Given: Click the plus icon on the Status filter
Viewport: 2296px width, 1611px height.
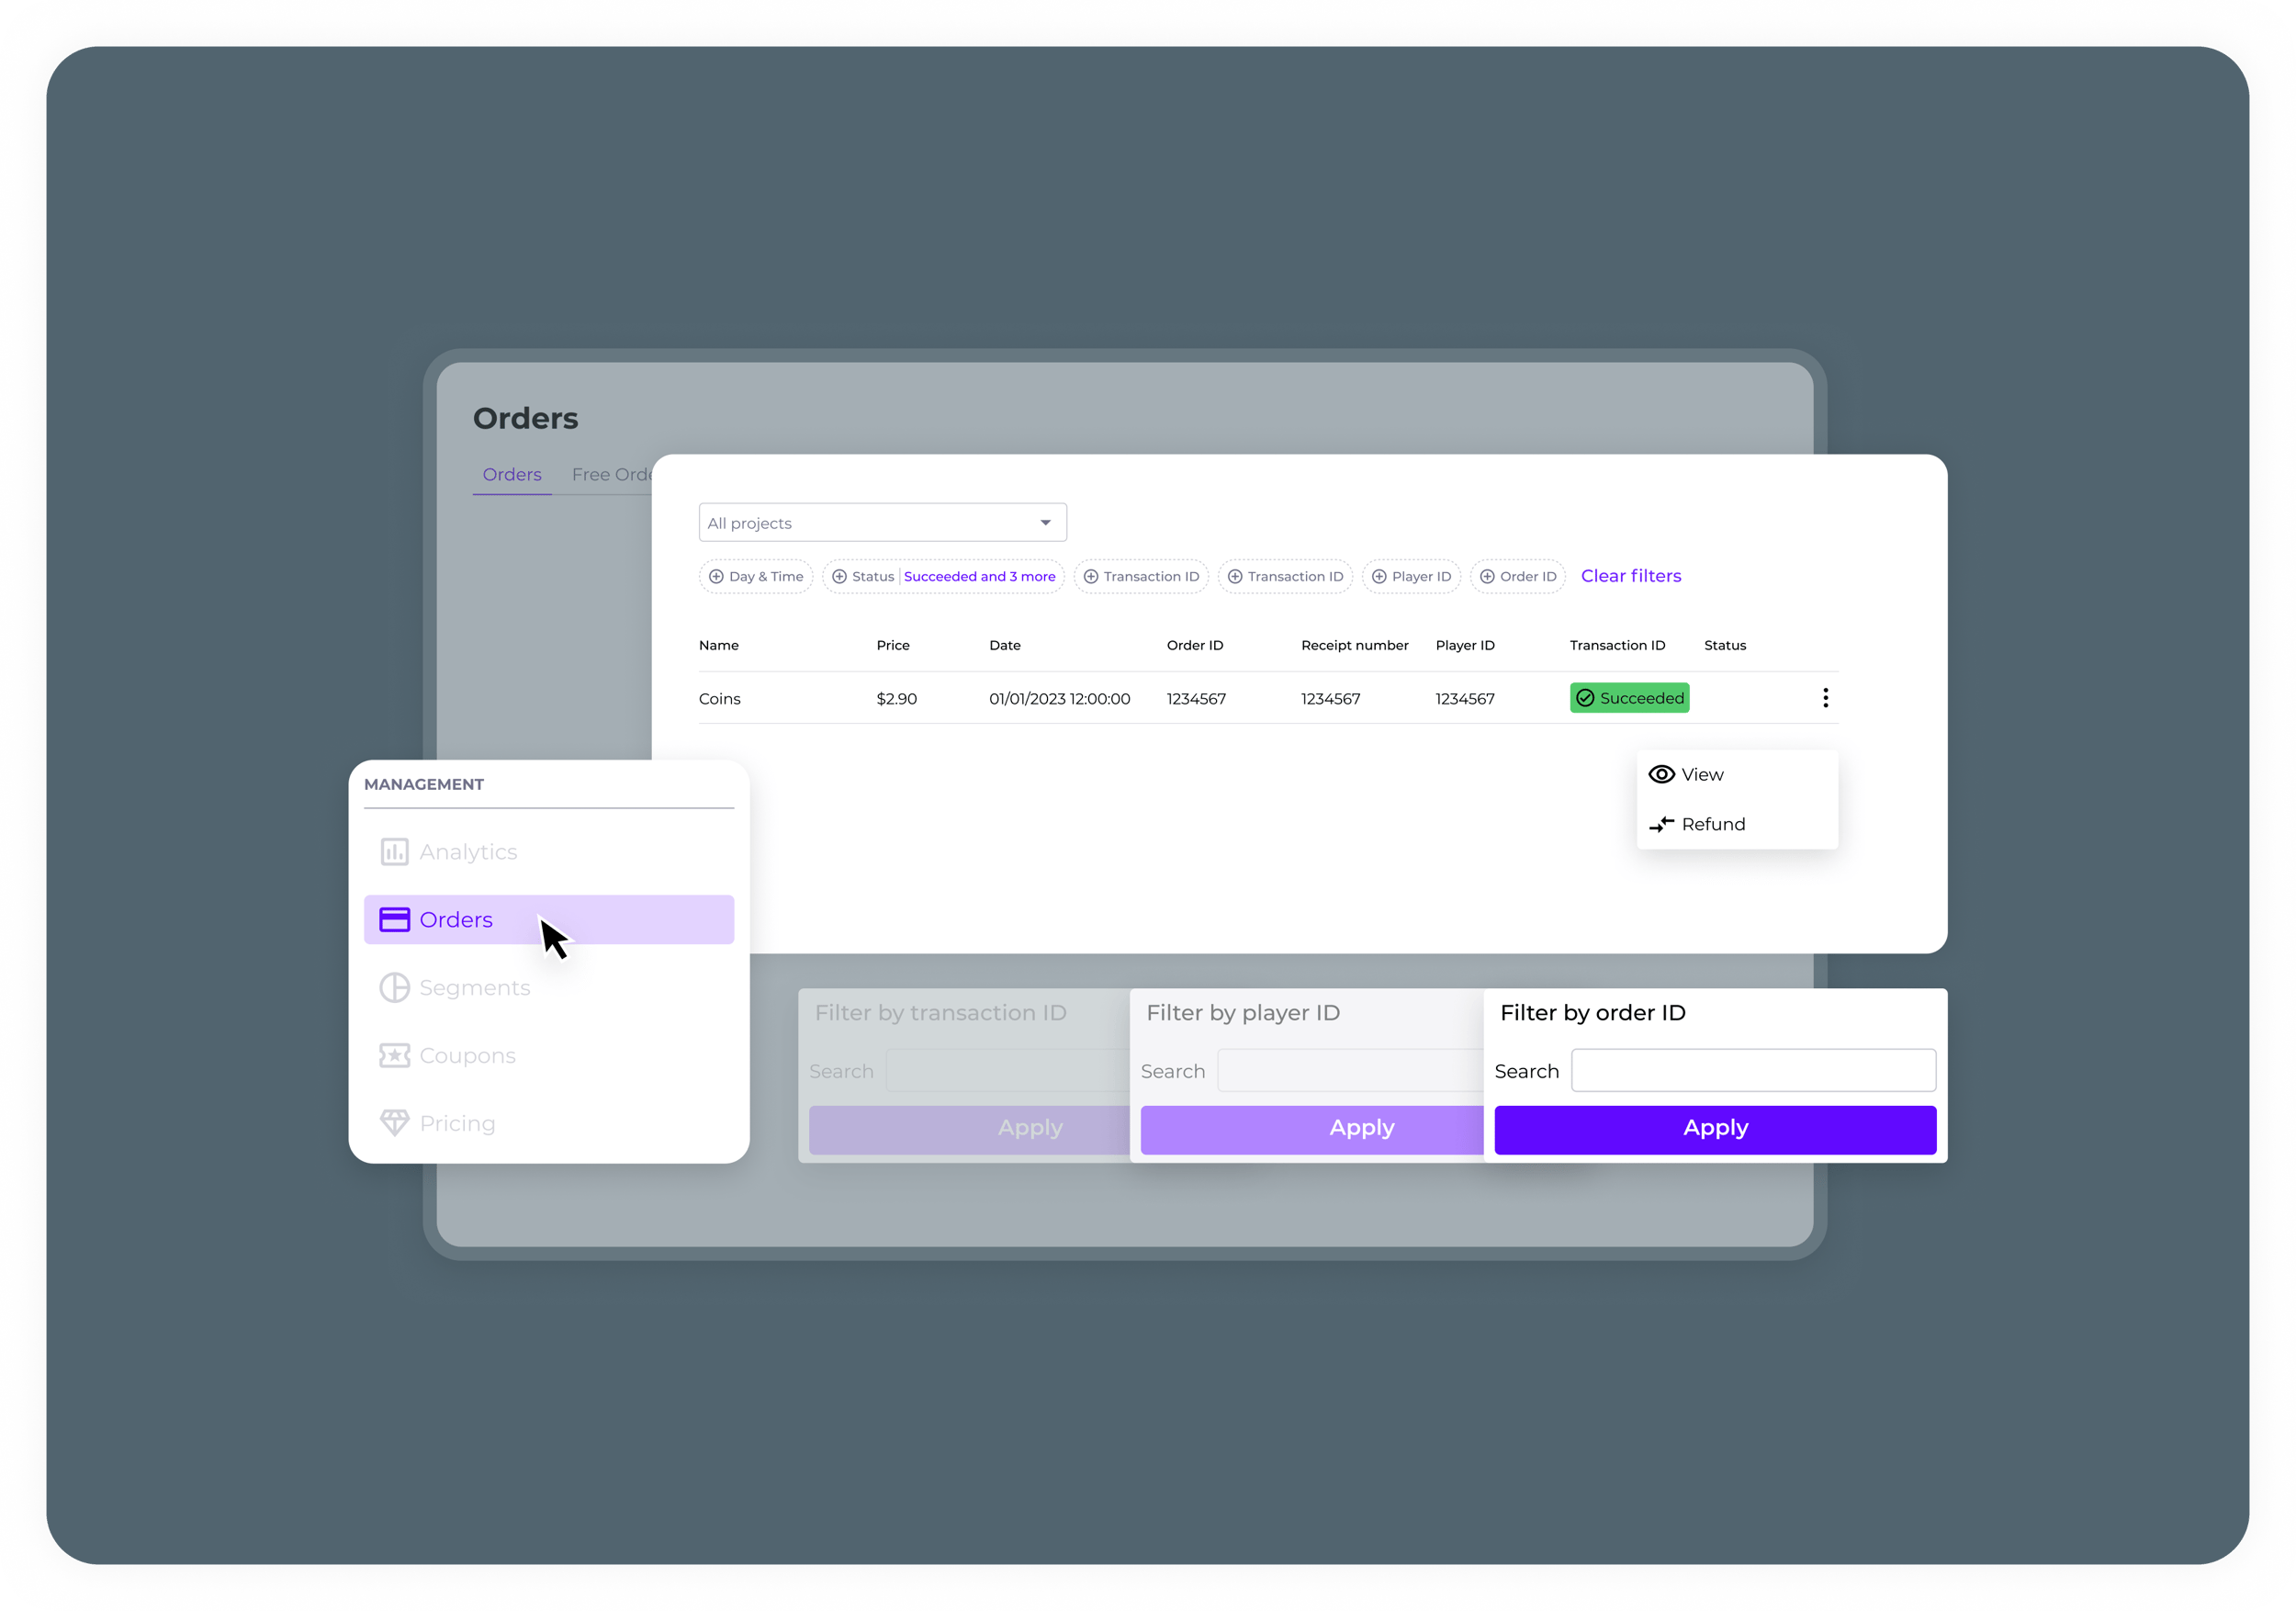Looking at the screenshot, I should [839, 577].
